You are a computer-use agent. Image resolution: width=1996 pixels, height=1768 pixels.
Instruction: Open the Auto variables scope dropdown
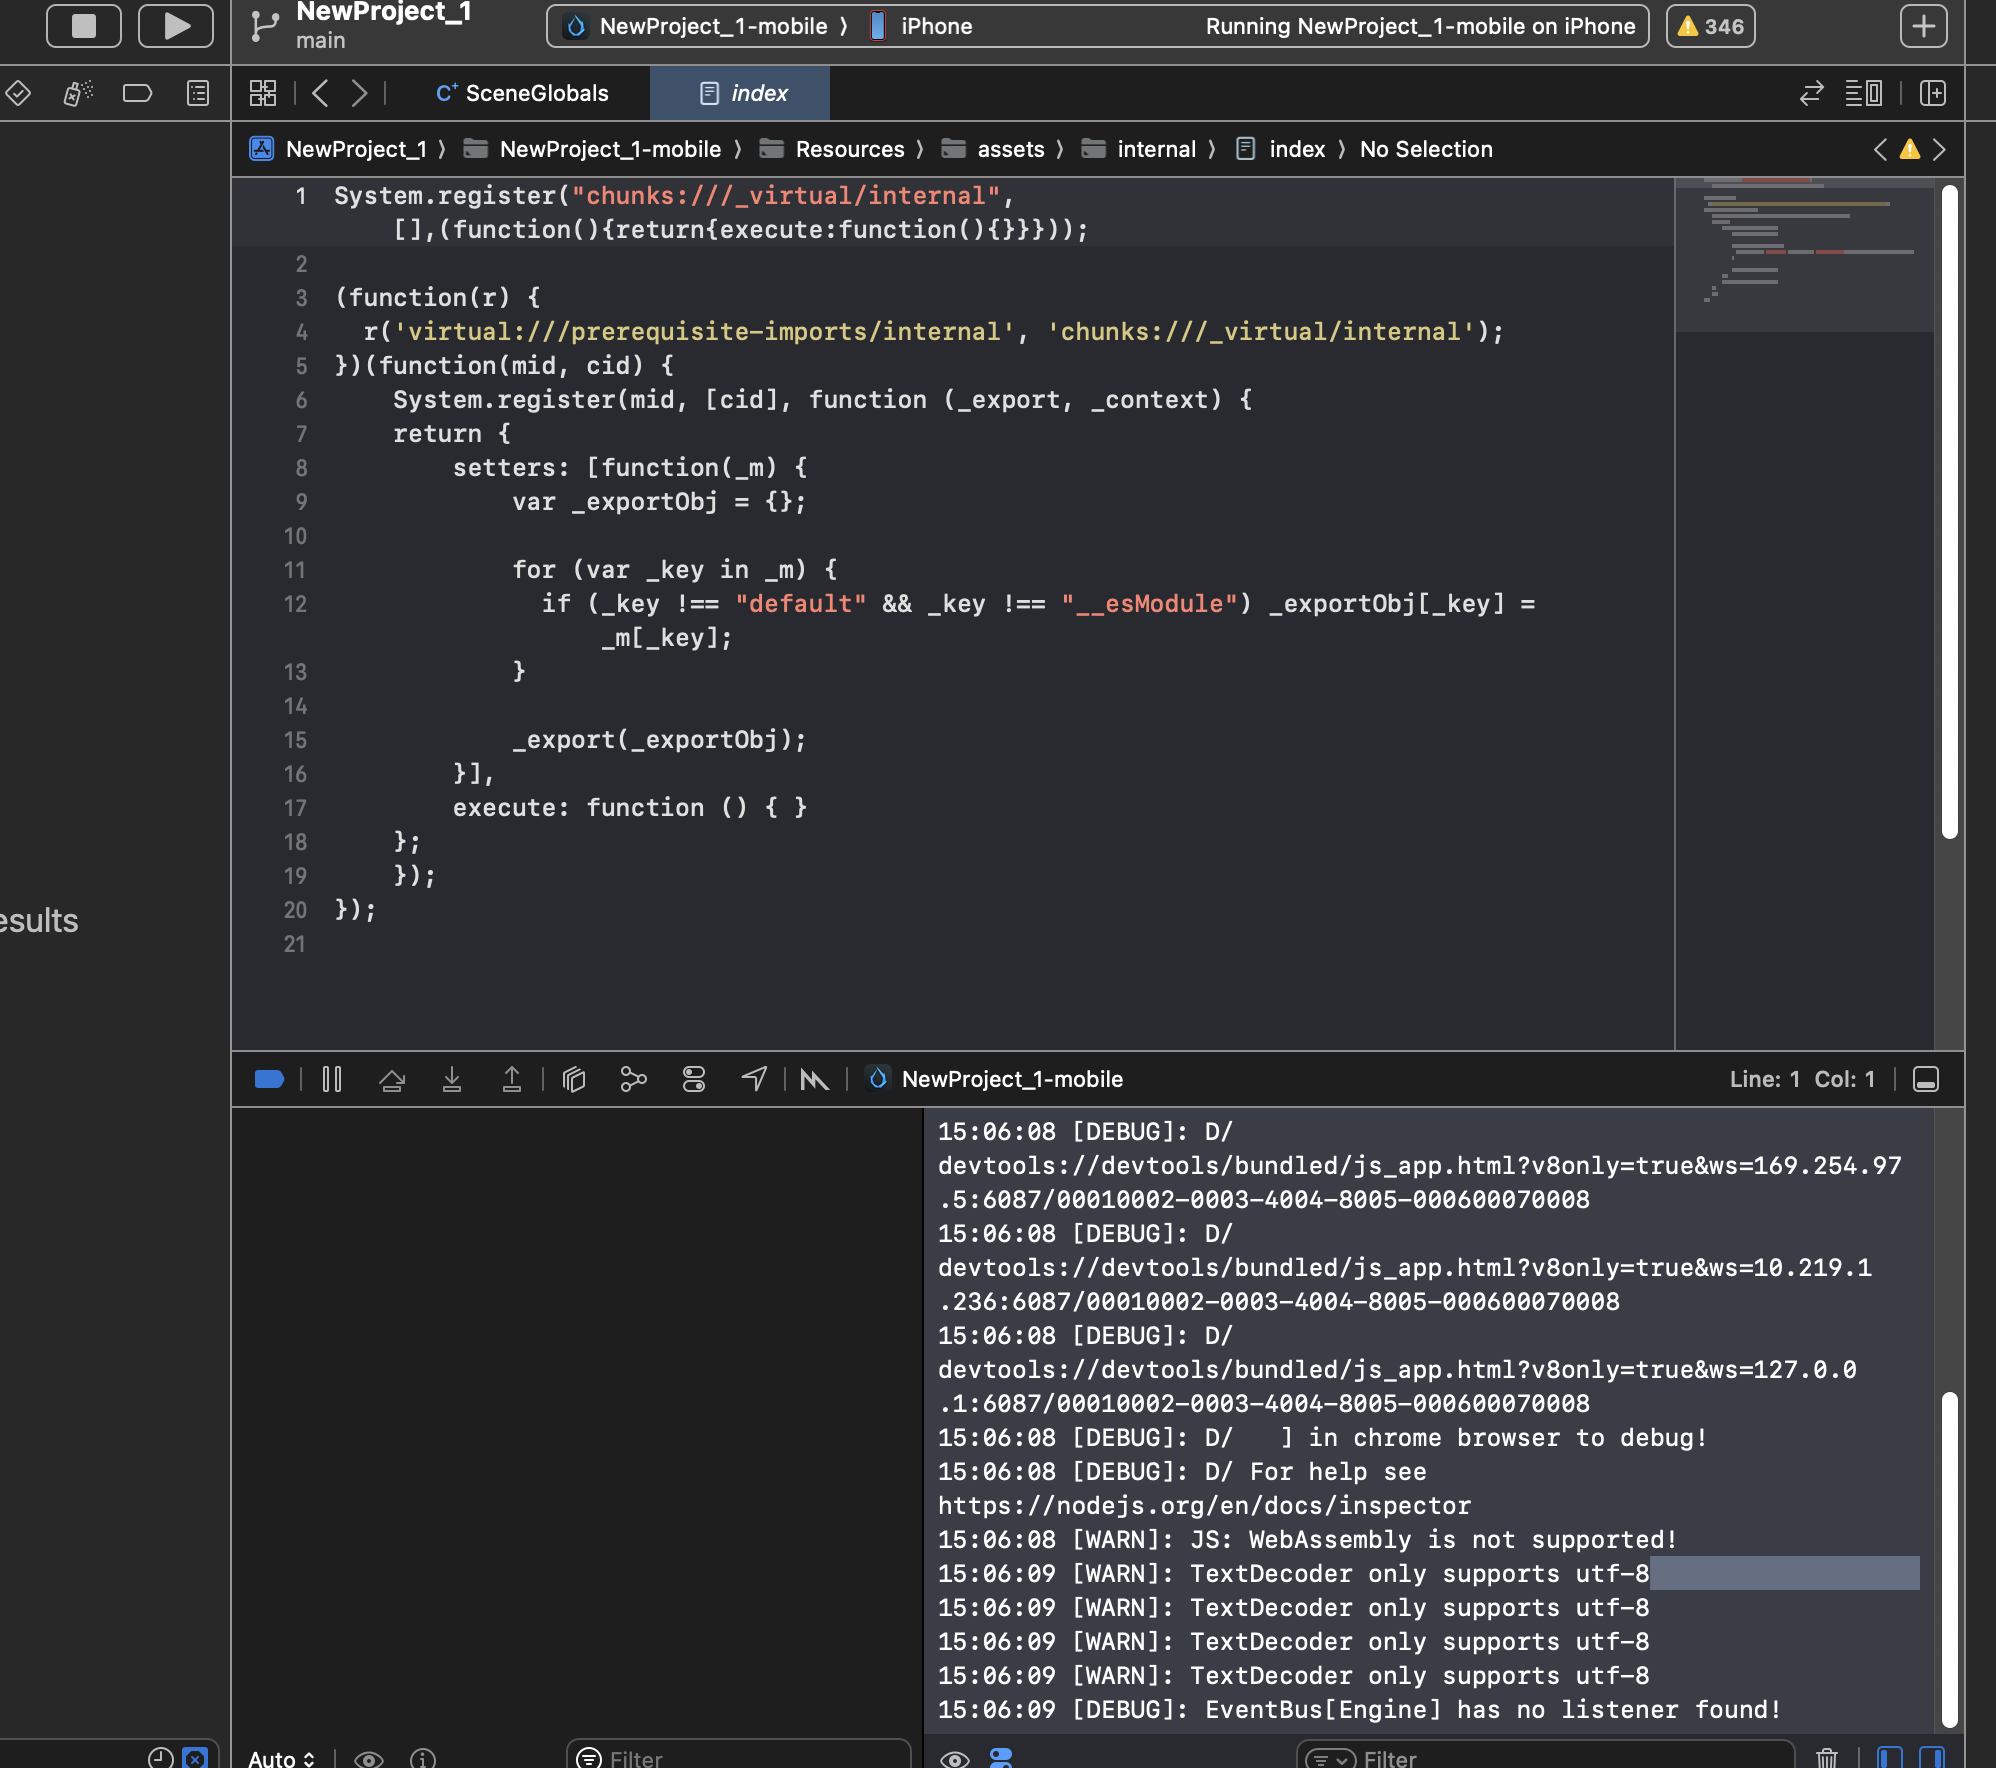pyautogui.click(x=281, y=1758)
